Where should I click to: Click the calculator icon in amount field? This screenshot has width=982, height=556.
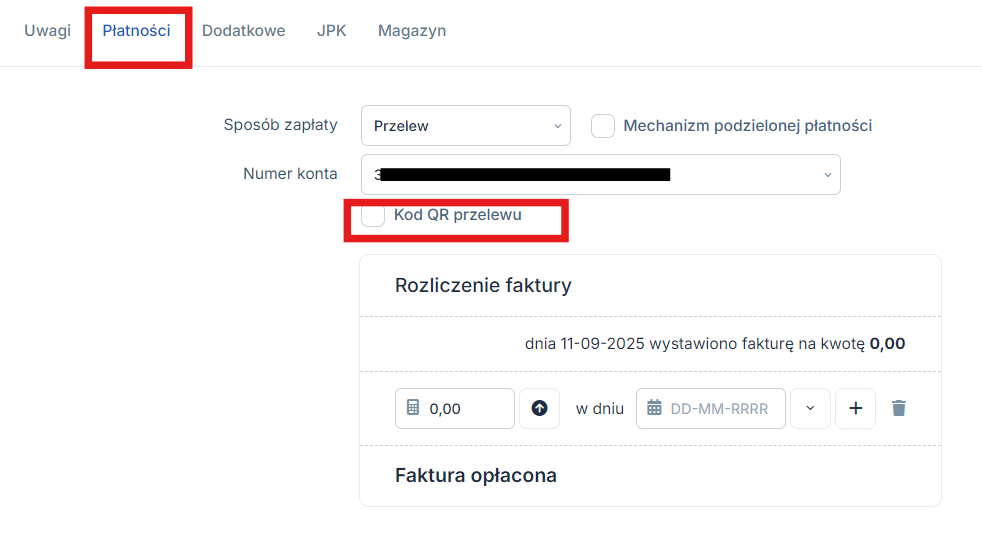click(413, 408)
